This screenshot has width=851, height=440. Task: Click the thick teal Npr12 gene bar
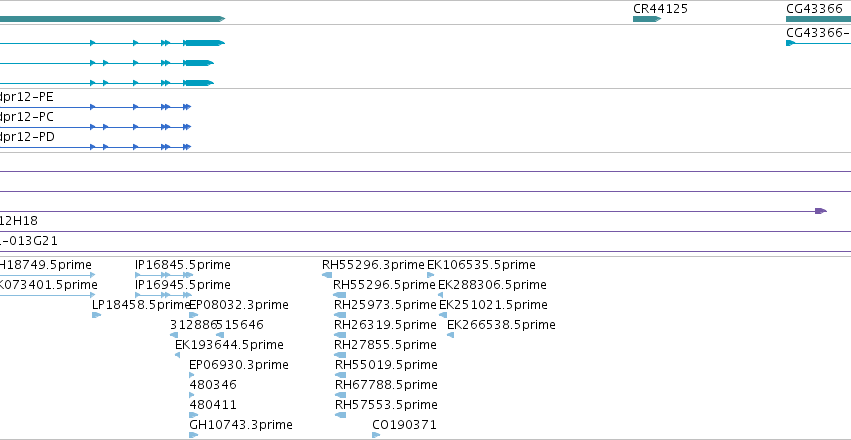[112, 19]
